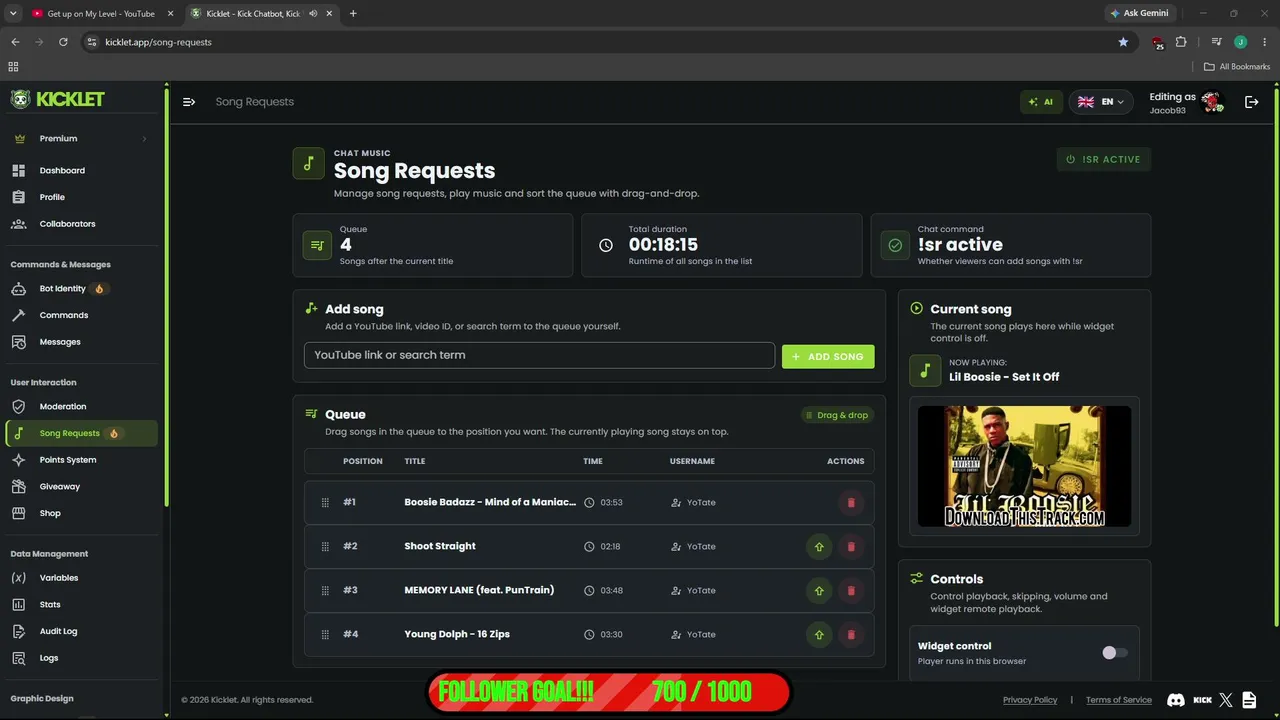
Task: Click the drag handle for song #3
Action: [325, 590]
